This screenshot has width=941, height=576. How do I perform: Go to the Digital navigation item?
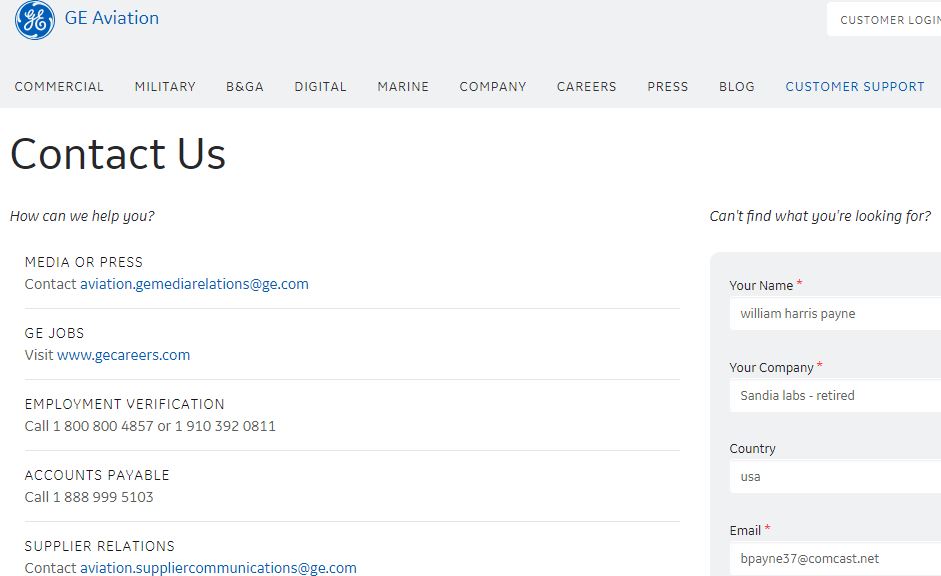click(x=320, y=87)
